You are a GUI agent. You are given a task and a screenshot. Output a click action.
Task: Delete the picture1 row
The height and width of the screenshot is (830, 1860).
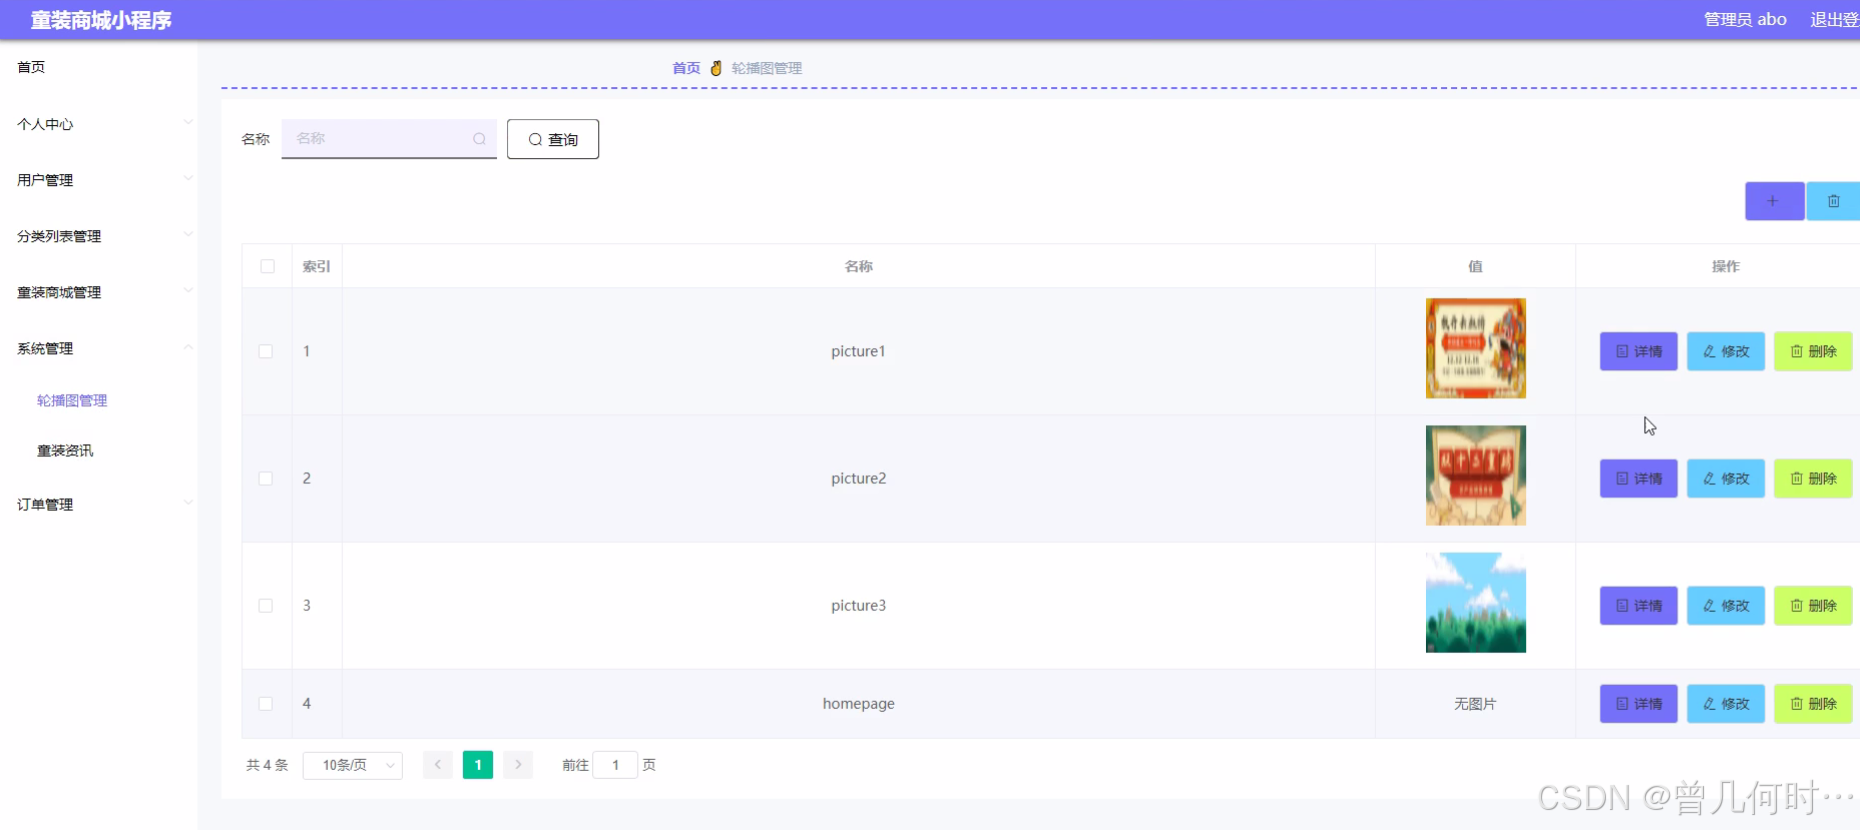1812,351
